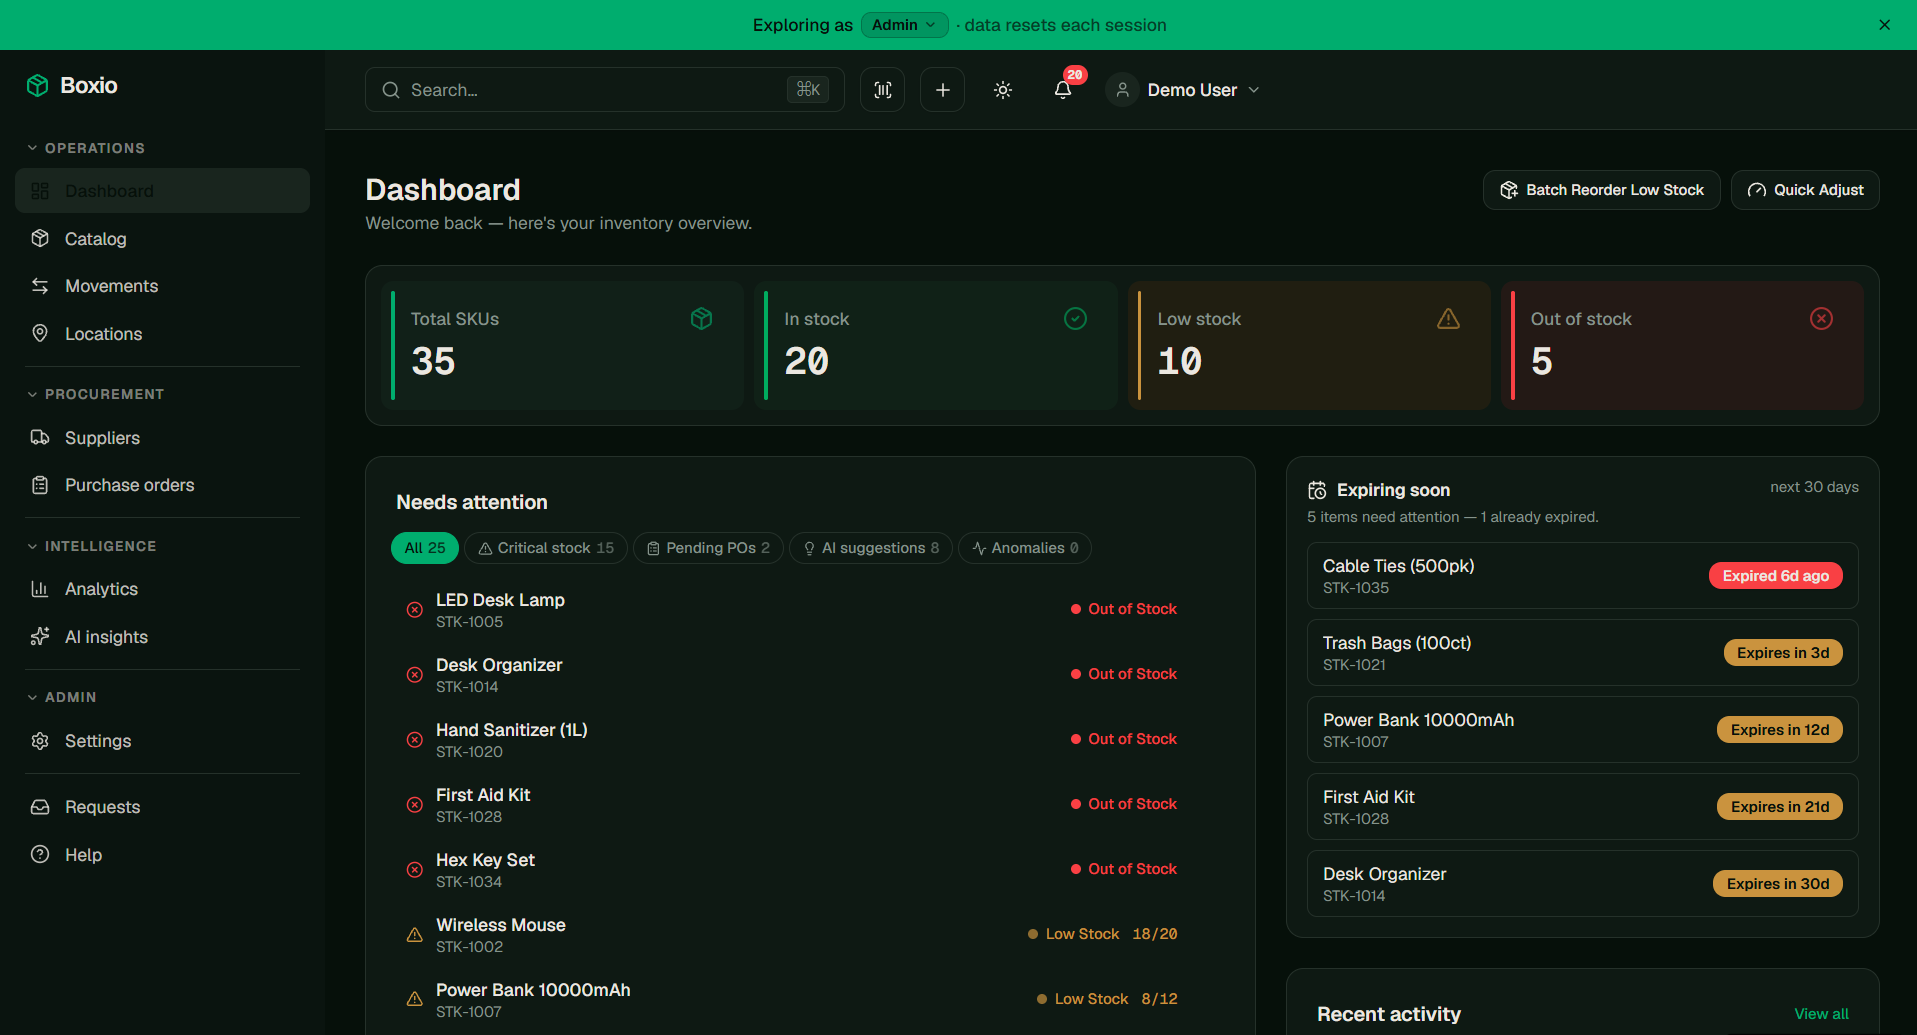Collapse the Intelligence section
Image resolution: width=1917 pixels, height=1035 pixels.
tap(91, 546)
